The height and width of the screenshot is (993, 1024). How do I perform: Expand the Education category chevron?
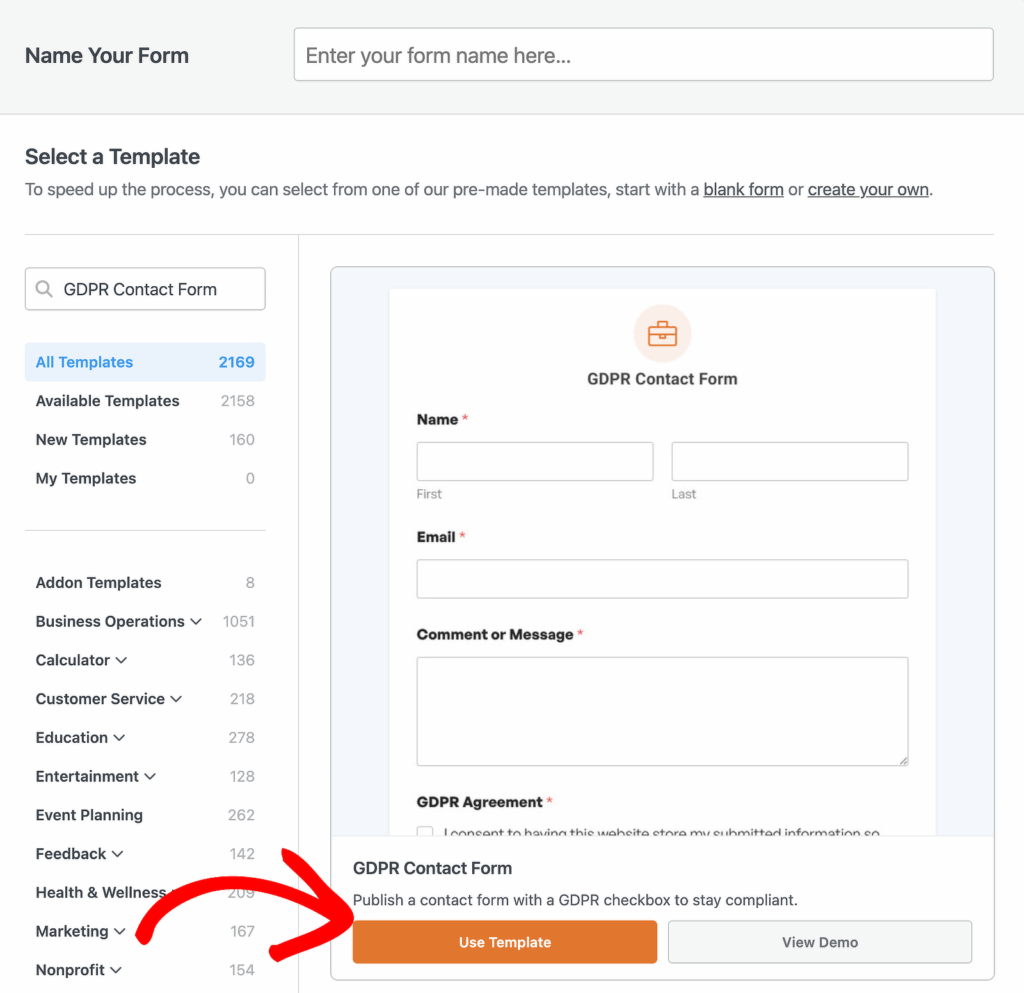pos(119,738)
